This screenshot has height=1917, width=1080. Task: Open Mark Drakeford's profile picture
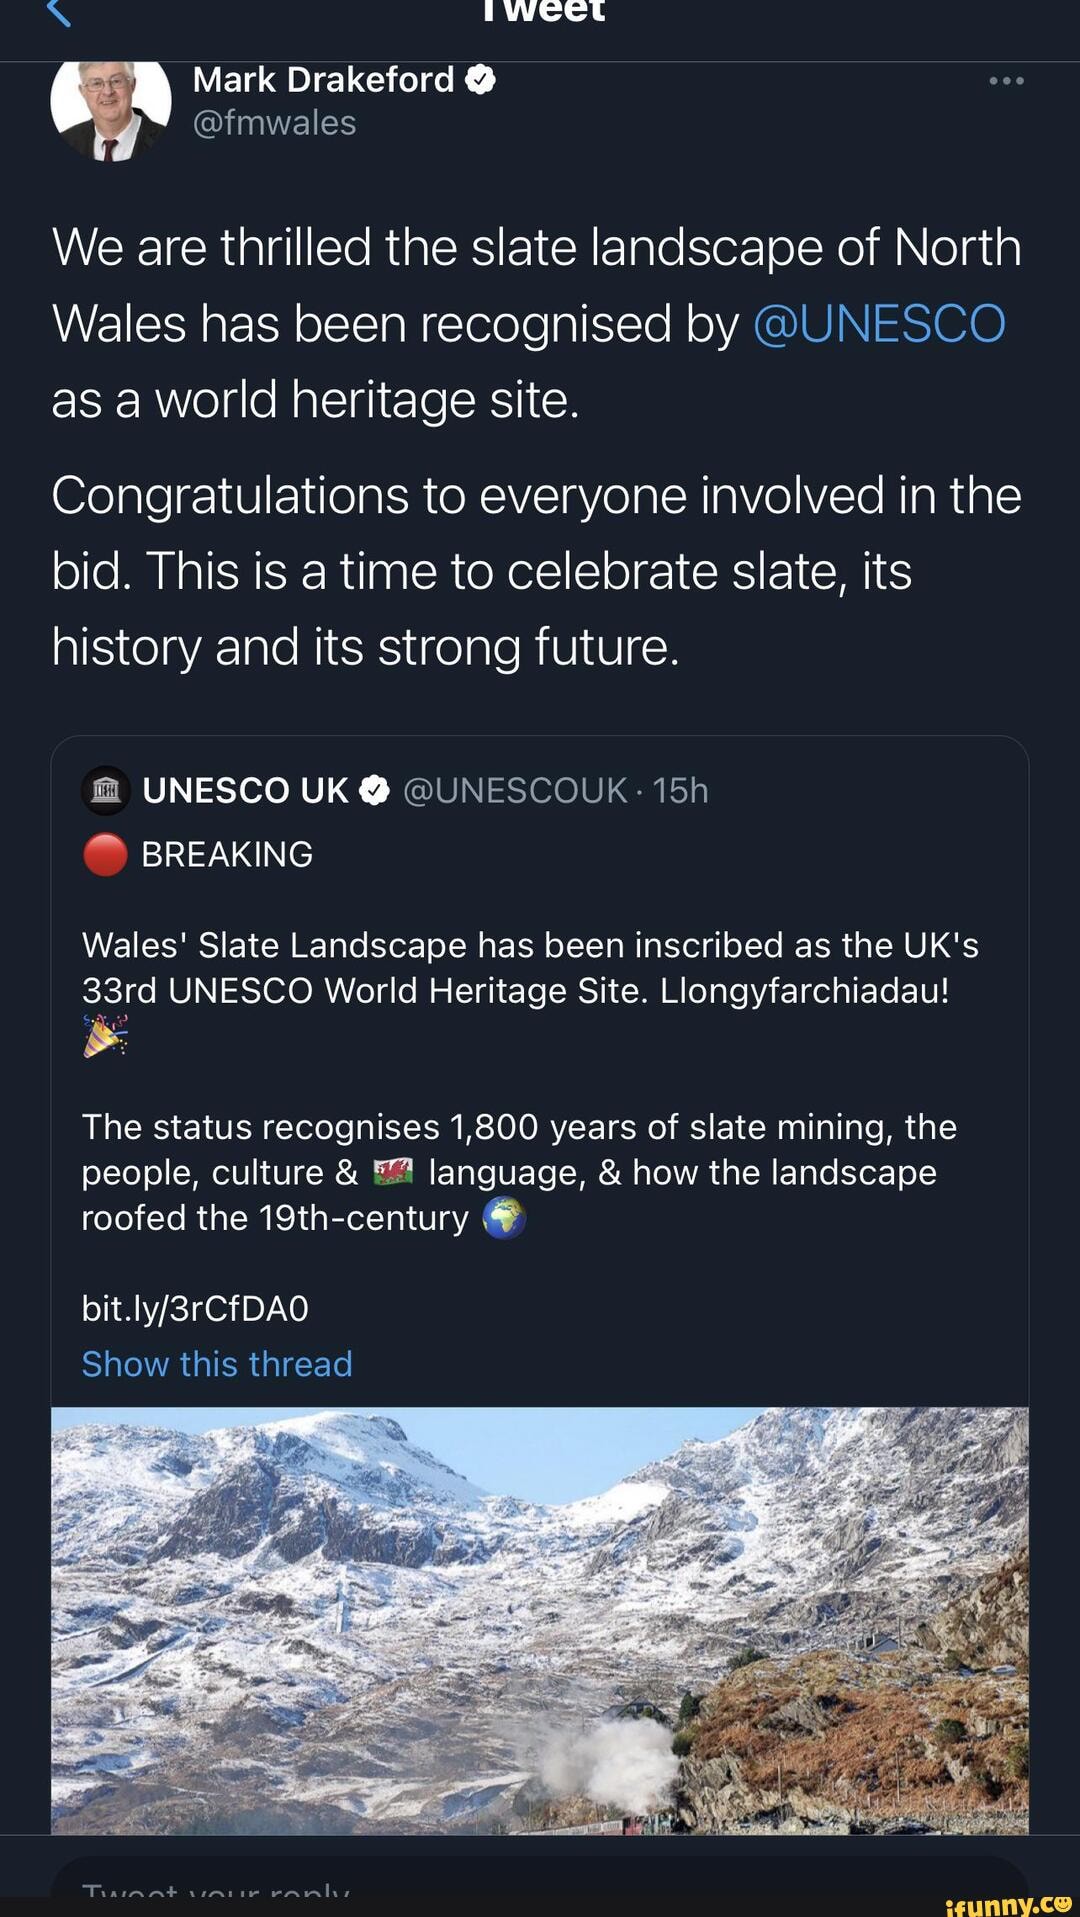110,105
